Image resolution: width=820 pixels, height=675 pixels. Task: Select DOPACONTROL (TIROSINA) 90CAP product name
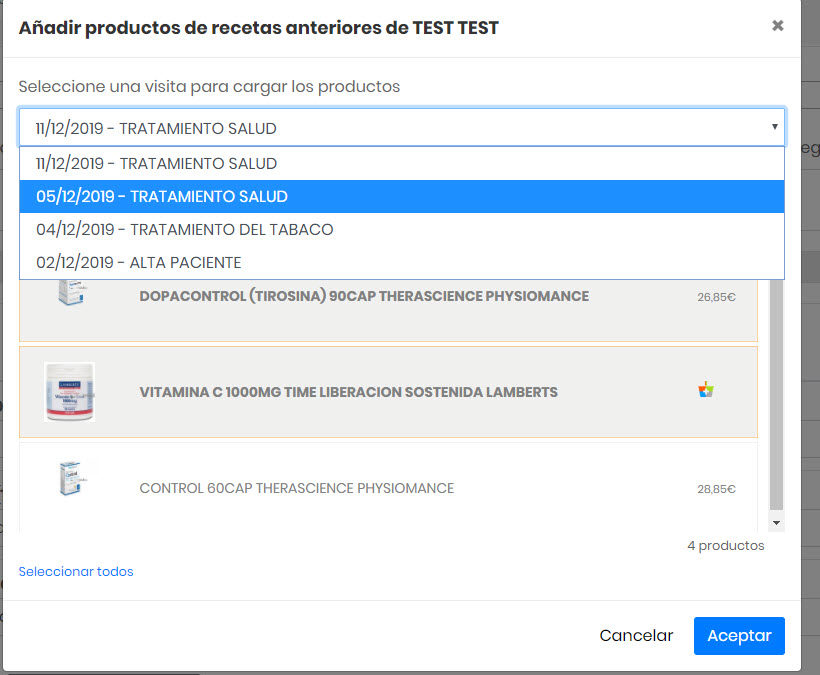click(x=364, y=296)
